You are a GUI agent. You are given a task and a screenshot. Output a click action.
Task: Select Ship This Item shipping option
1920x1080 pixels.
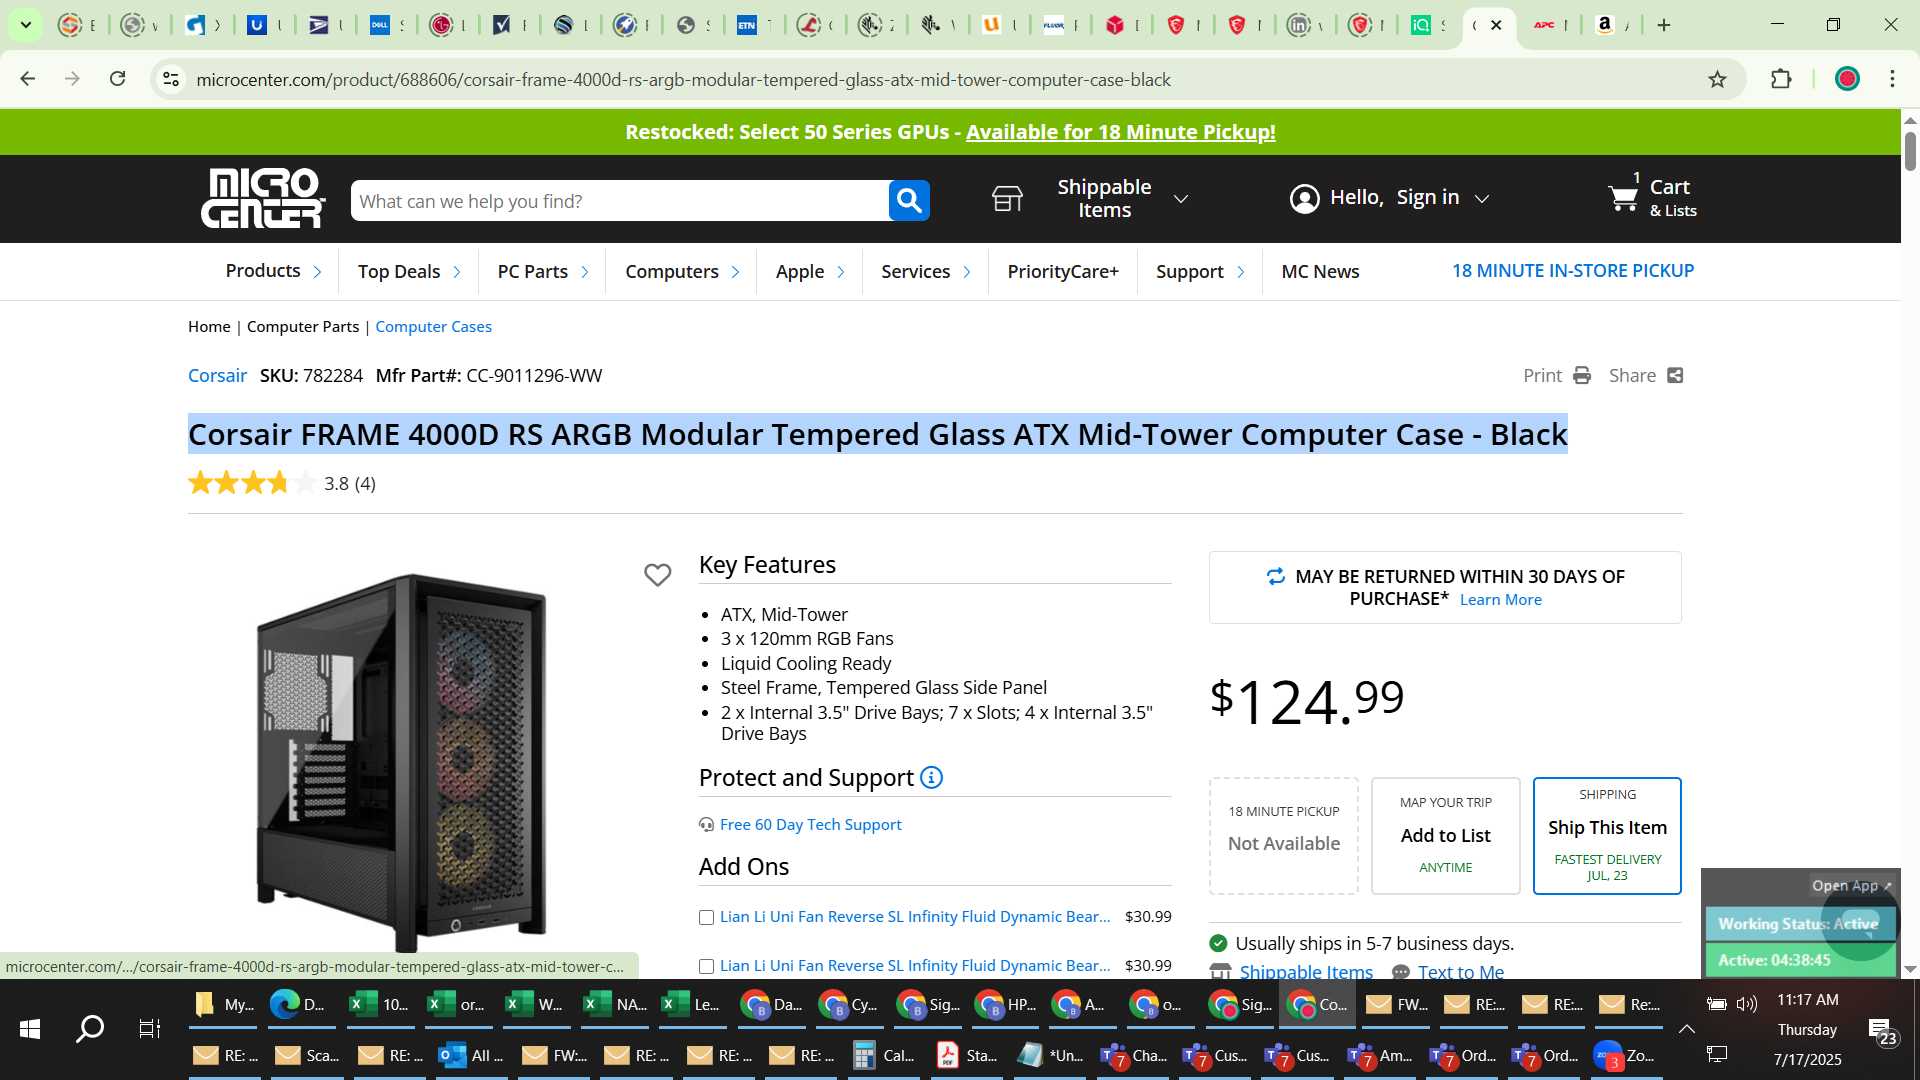tap(1607, 835)
